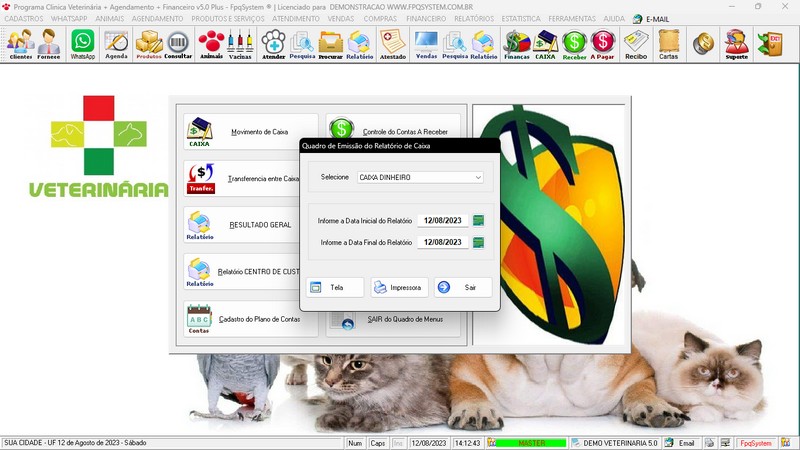Open calendar picker for Data Final
The width and height of the screenshot is (800, 450).
point(478,242)
